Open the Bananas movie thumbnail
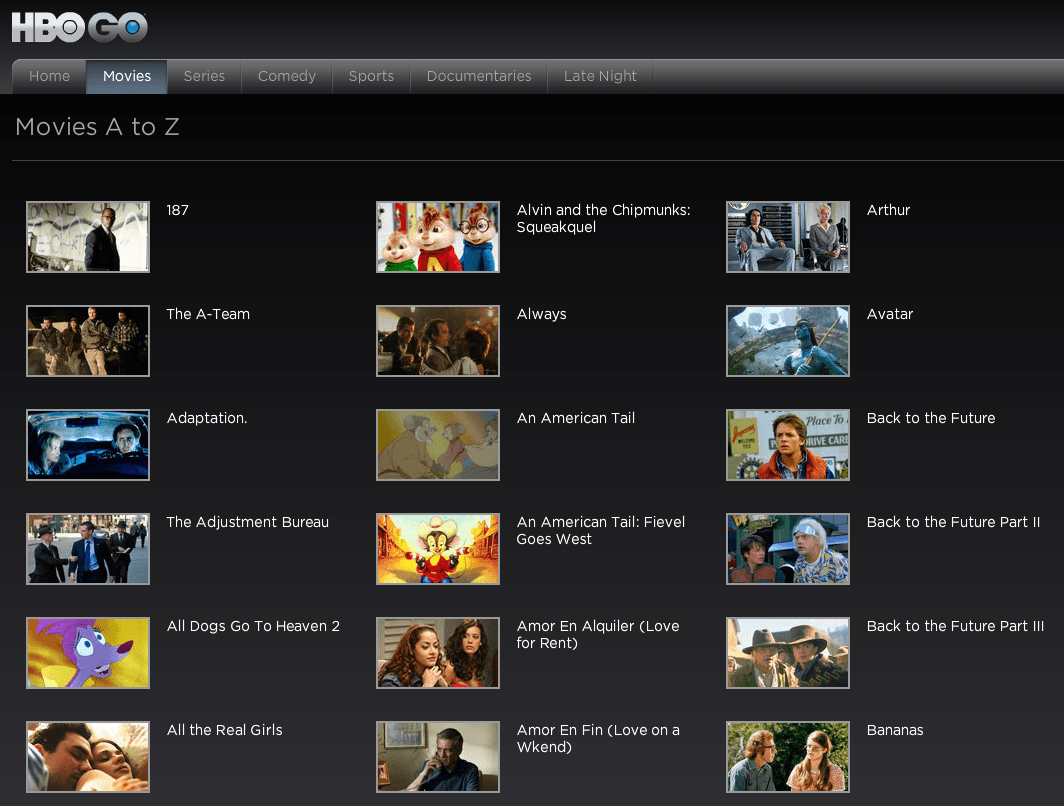This screenshot has height=806, width=1064. point(788,757)
